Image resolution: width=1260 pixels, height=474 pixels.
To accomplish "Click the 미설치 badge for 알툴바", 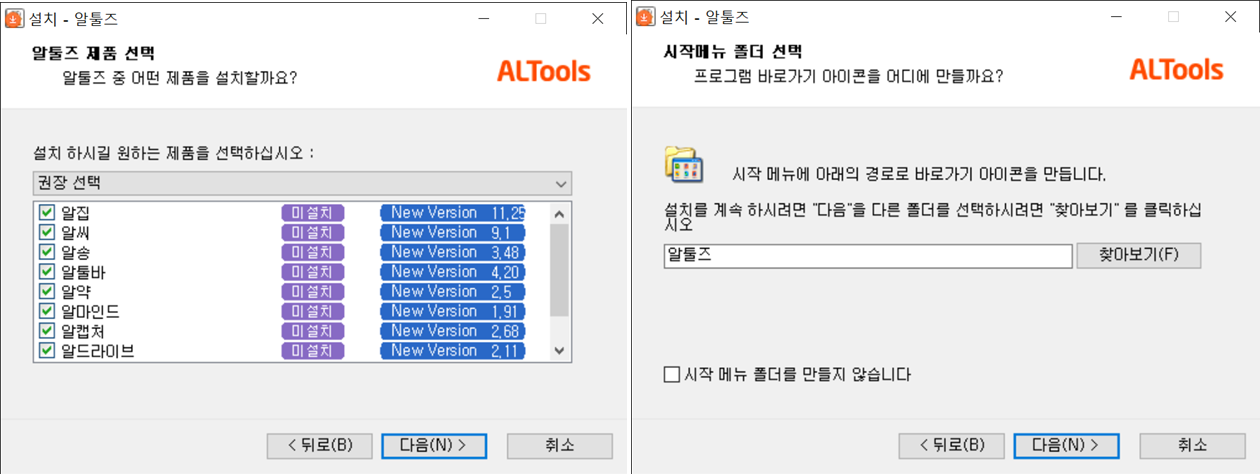I will coord(313,271).
